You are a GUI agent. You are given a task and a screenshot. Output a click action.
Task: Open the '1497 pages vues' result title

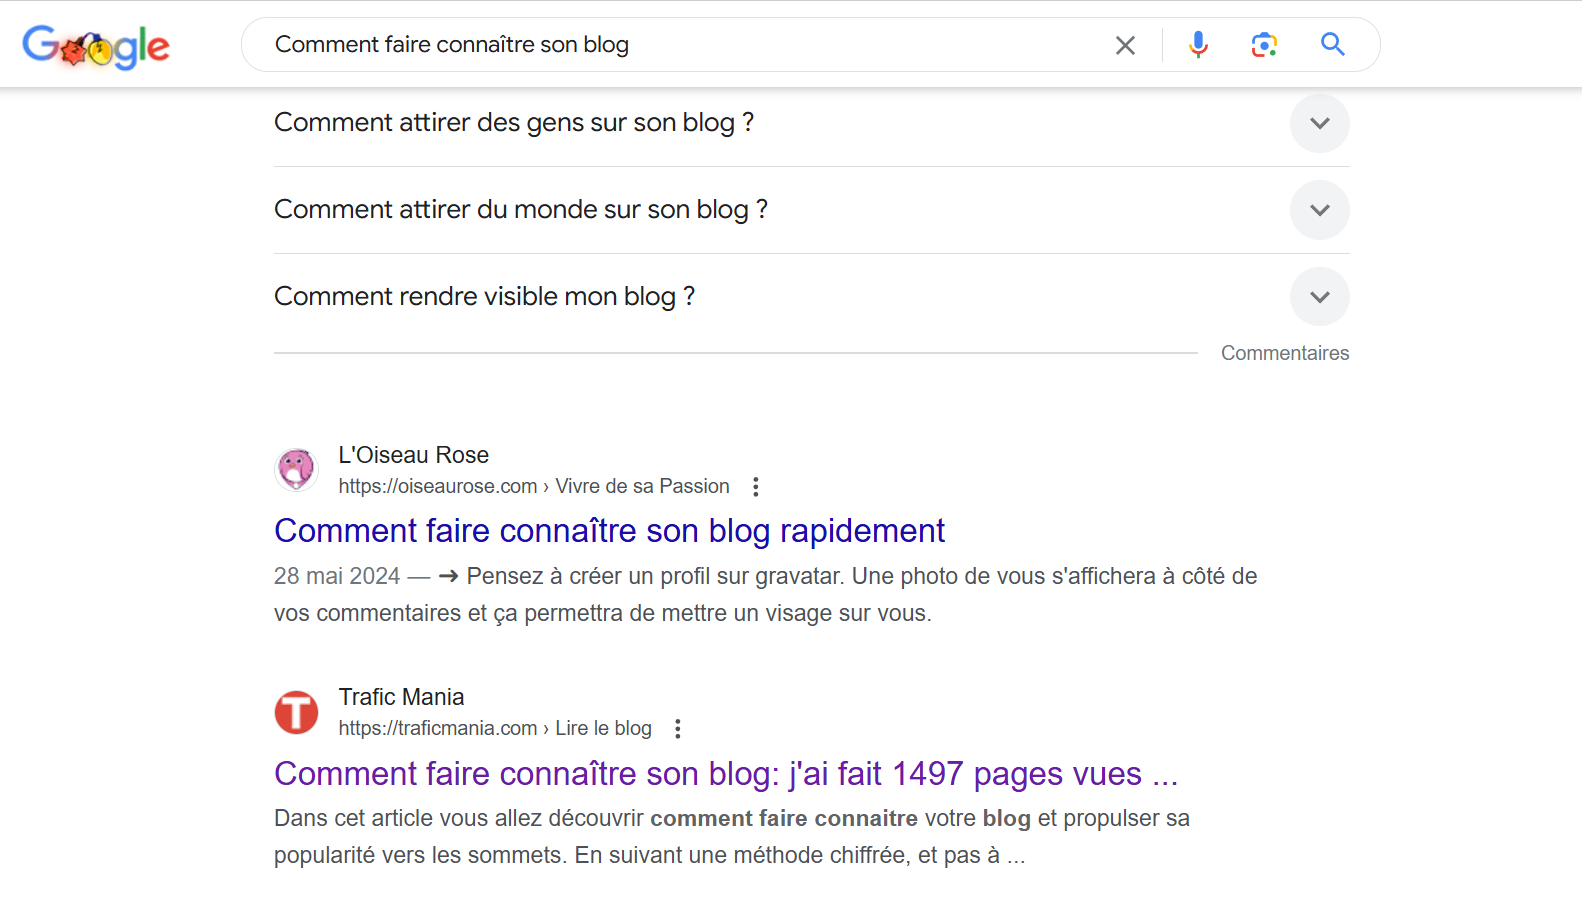pos(726,774)
